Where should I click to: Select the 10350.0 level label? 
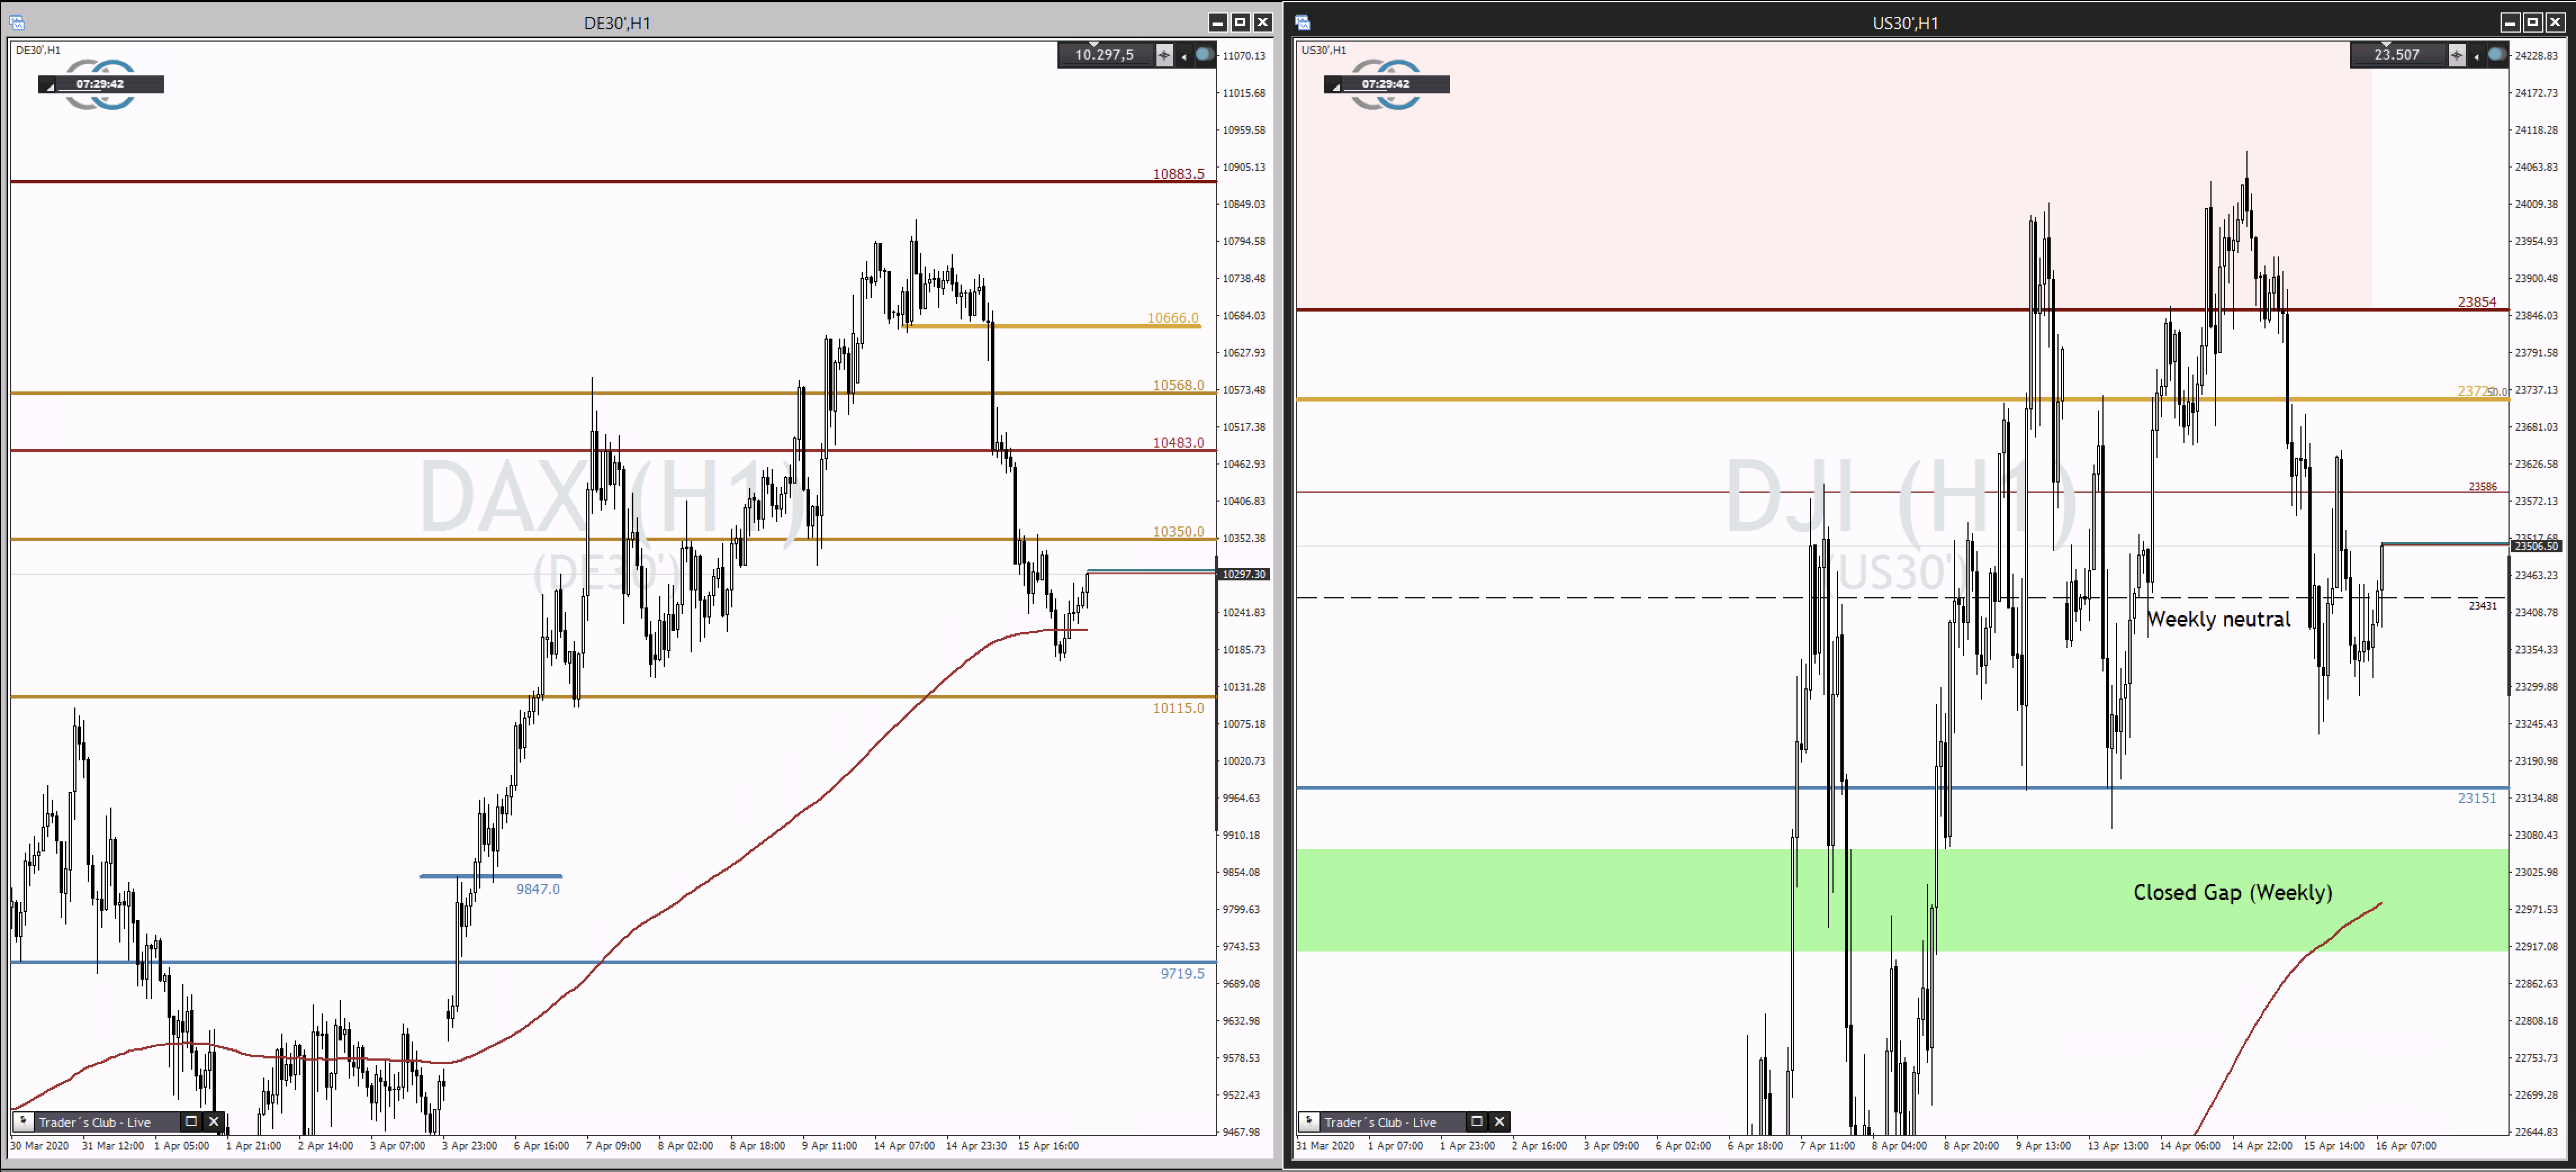(x=1179, y=531)
